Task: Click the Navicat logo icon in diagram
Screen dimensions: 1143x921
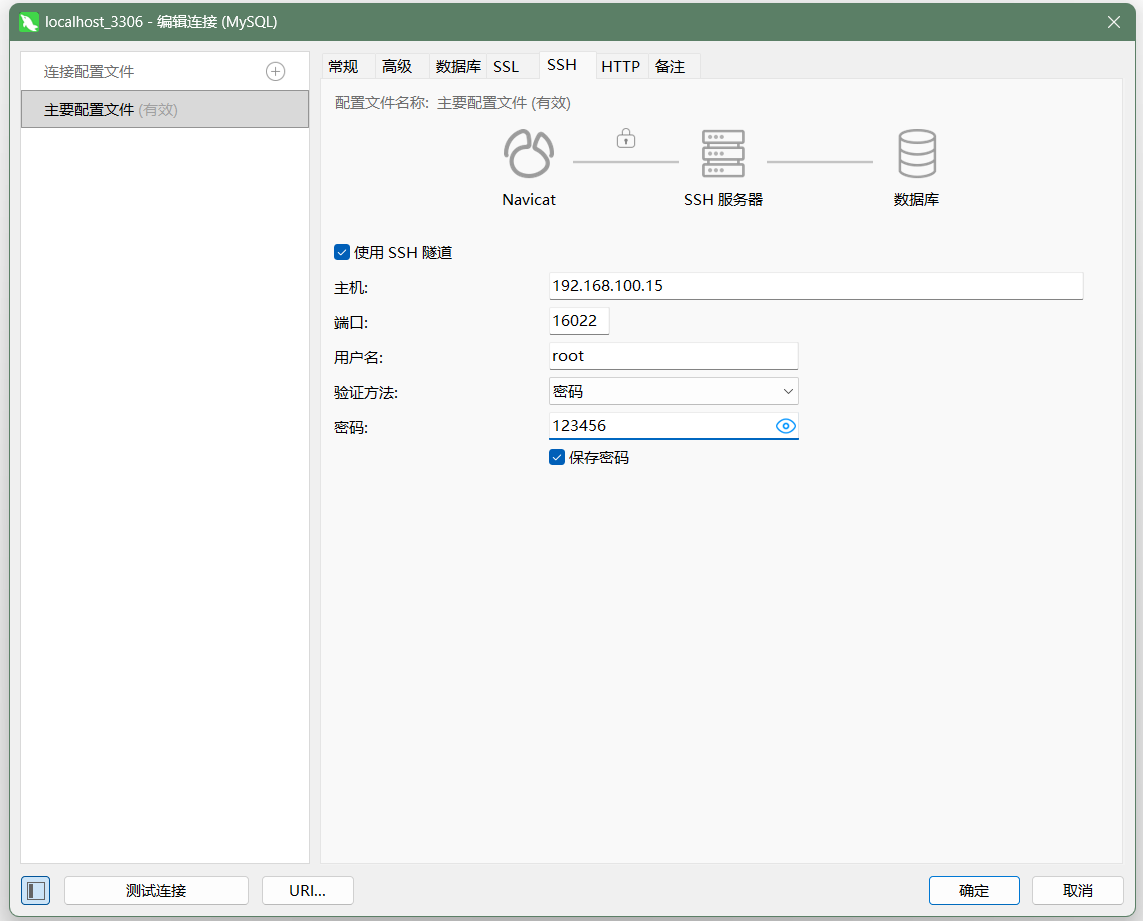Action: click(528, 153)
